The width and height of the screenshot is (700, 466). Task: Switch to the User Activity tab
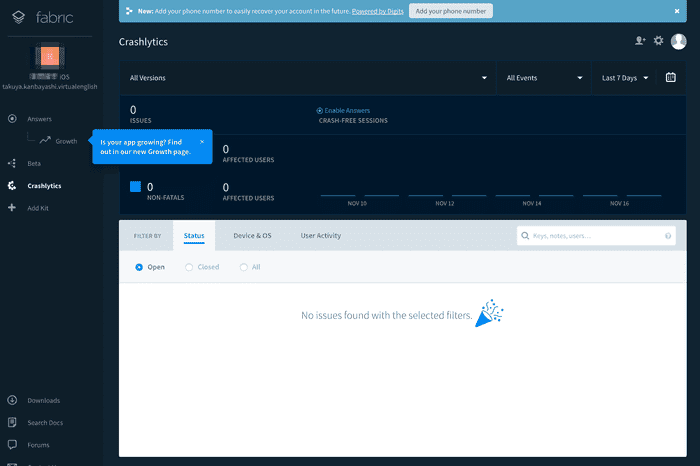pyautogui.click(x=321, y=235)
